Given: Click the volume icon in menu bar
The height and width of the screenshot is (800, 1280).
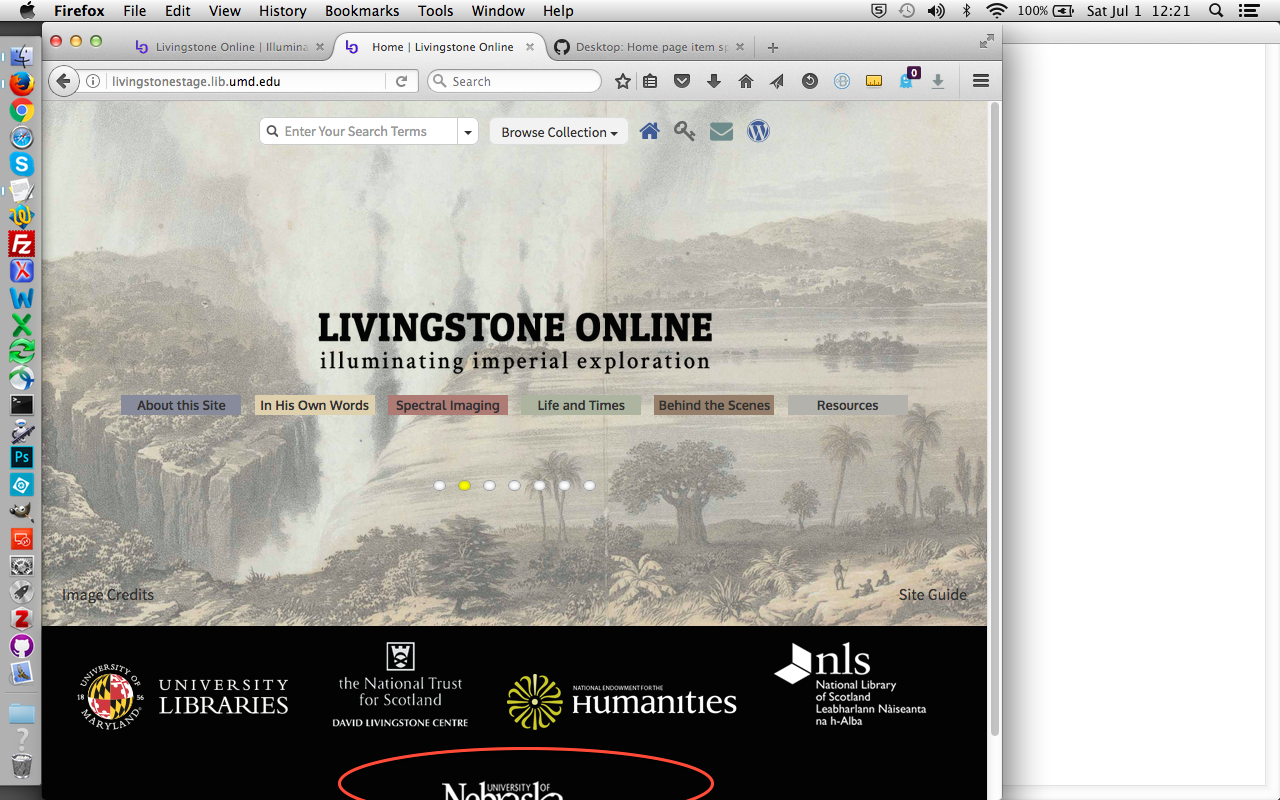Looking at the screenshot, I should pos(936,11).
